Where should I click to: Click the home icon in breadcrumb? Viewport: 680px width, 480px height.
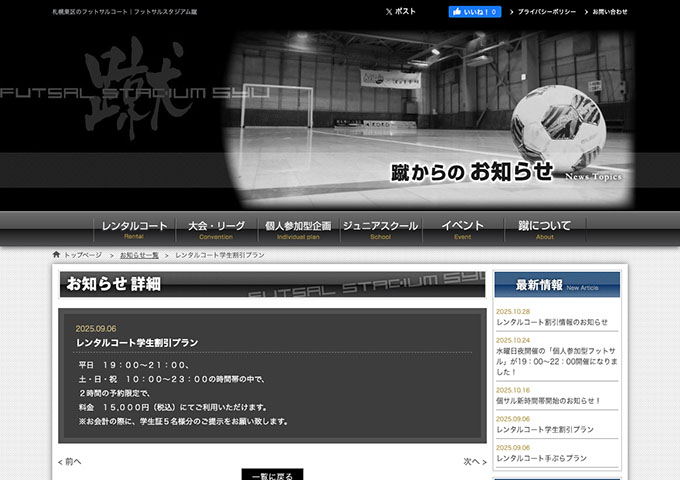click(x=57, y=255)
